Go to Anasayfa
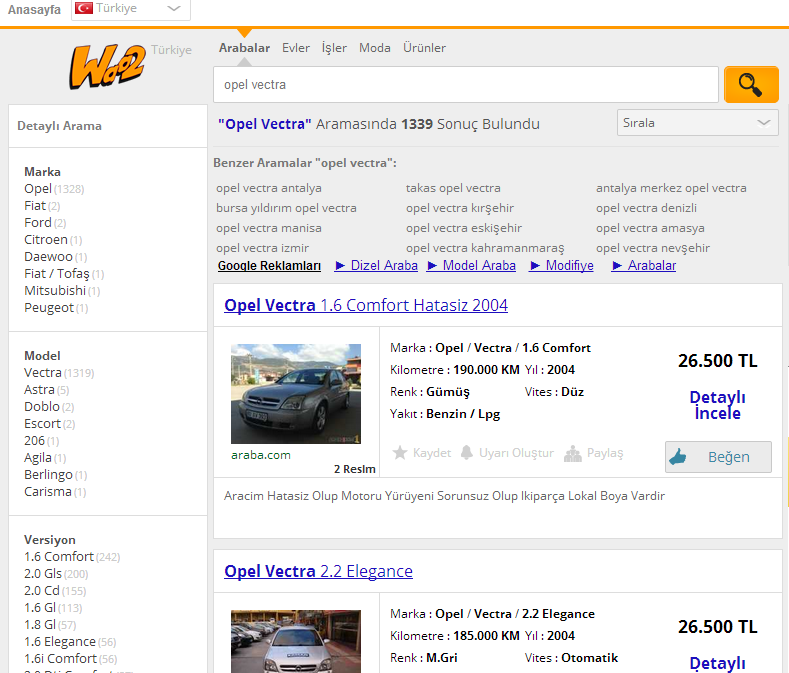The height and width of the screenshot is (673, 789). 34,10
